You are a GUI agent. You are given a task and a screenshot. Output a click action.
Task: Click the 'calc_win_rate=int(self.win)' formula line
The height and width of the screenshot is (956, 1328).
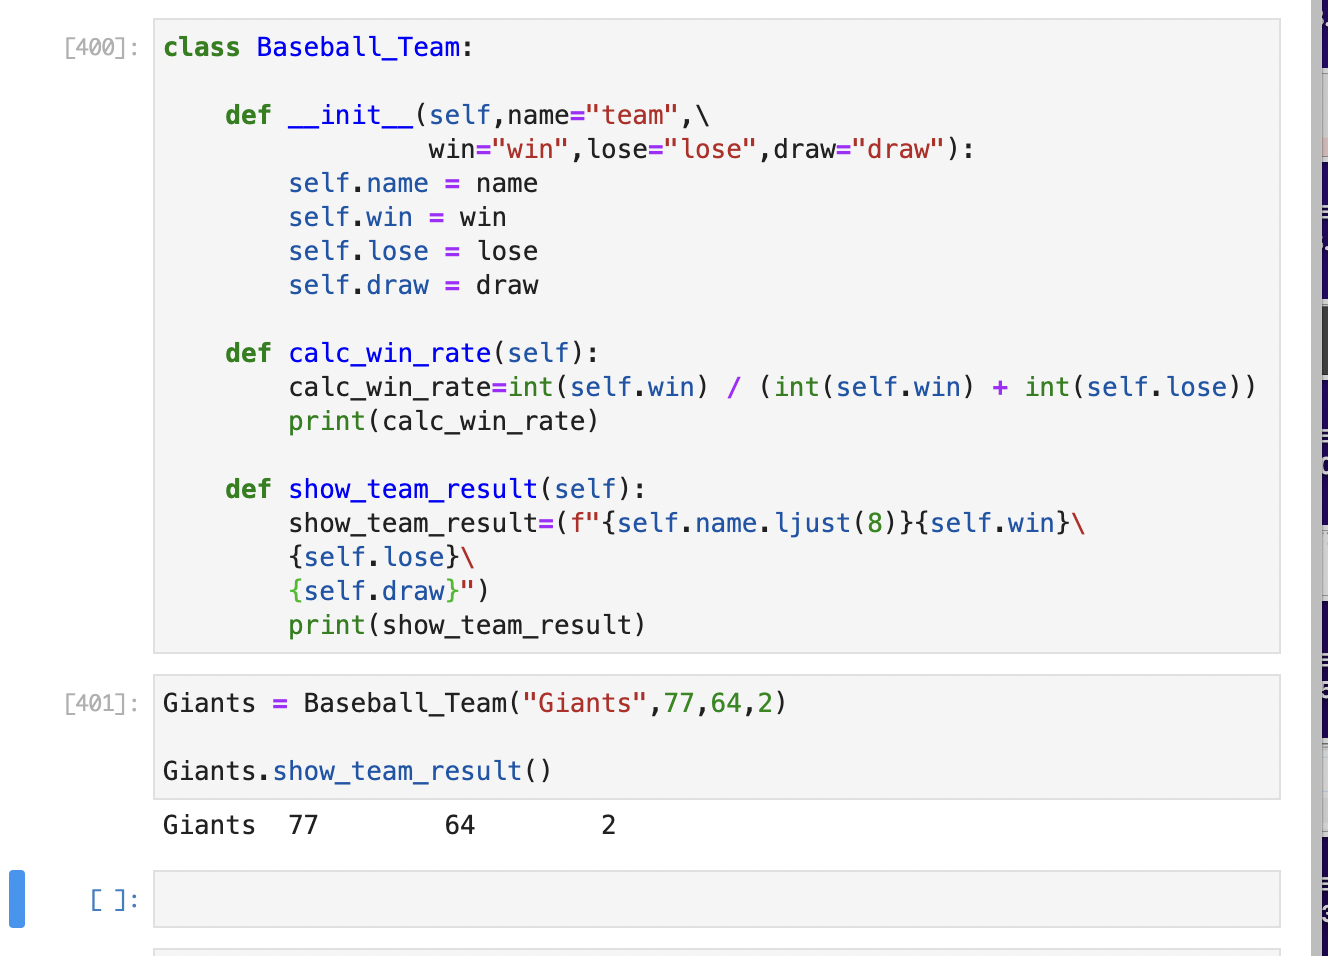(772, 387)
